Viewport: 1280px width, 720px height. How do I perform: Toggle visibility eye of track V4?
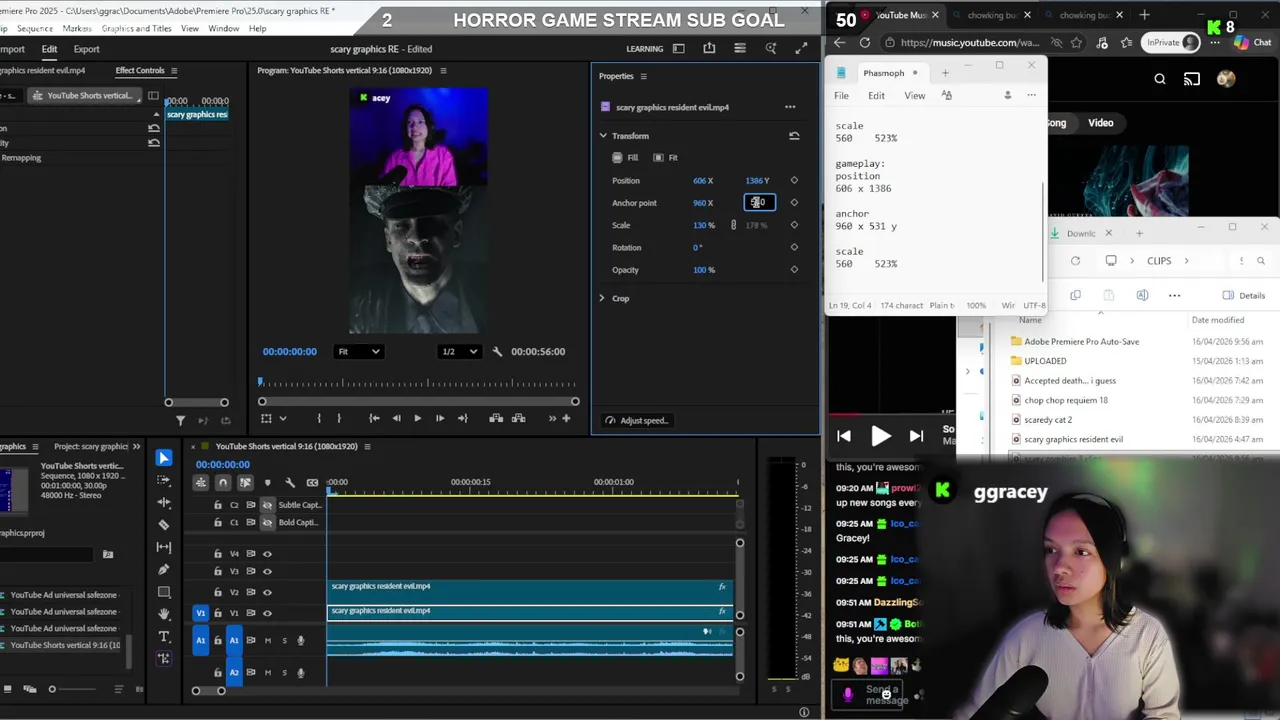[x=267, y=553]
